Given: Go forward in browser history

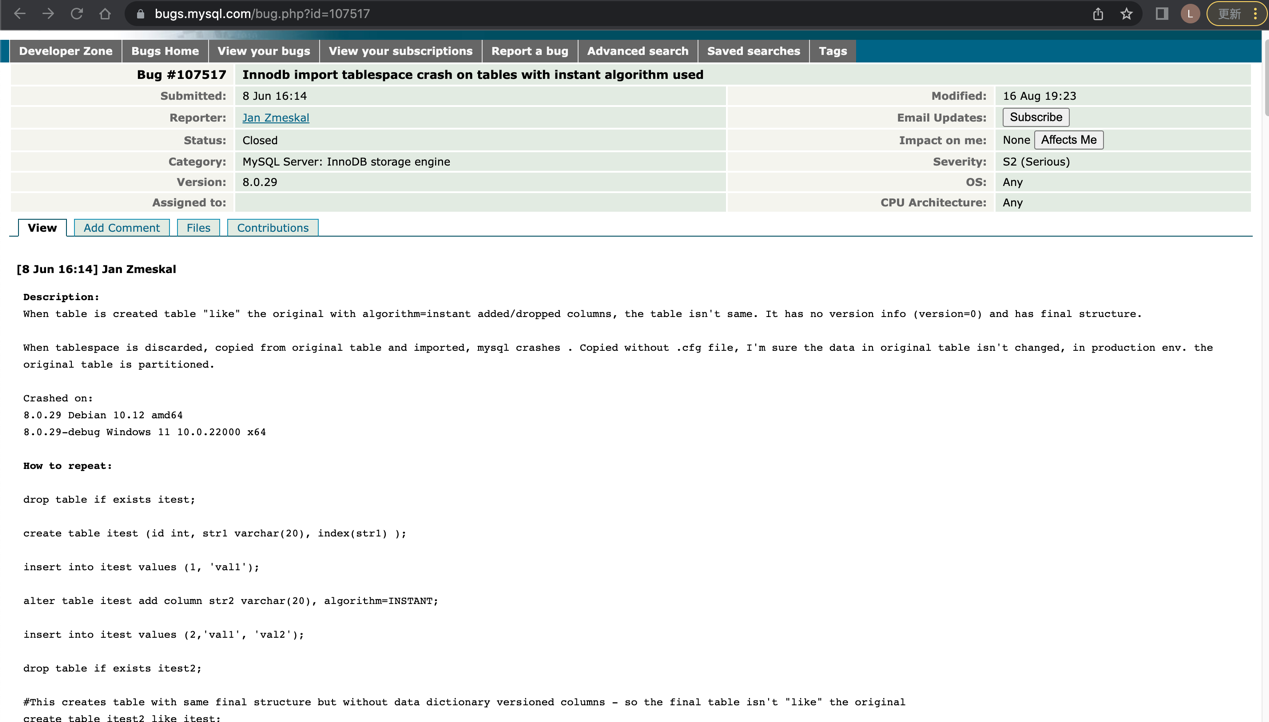Looking at the screenshot, I should [x=48, y=14].
